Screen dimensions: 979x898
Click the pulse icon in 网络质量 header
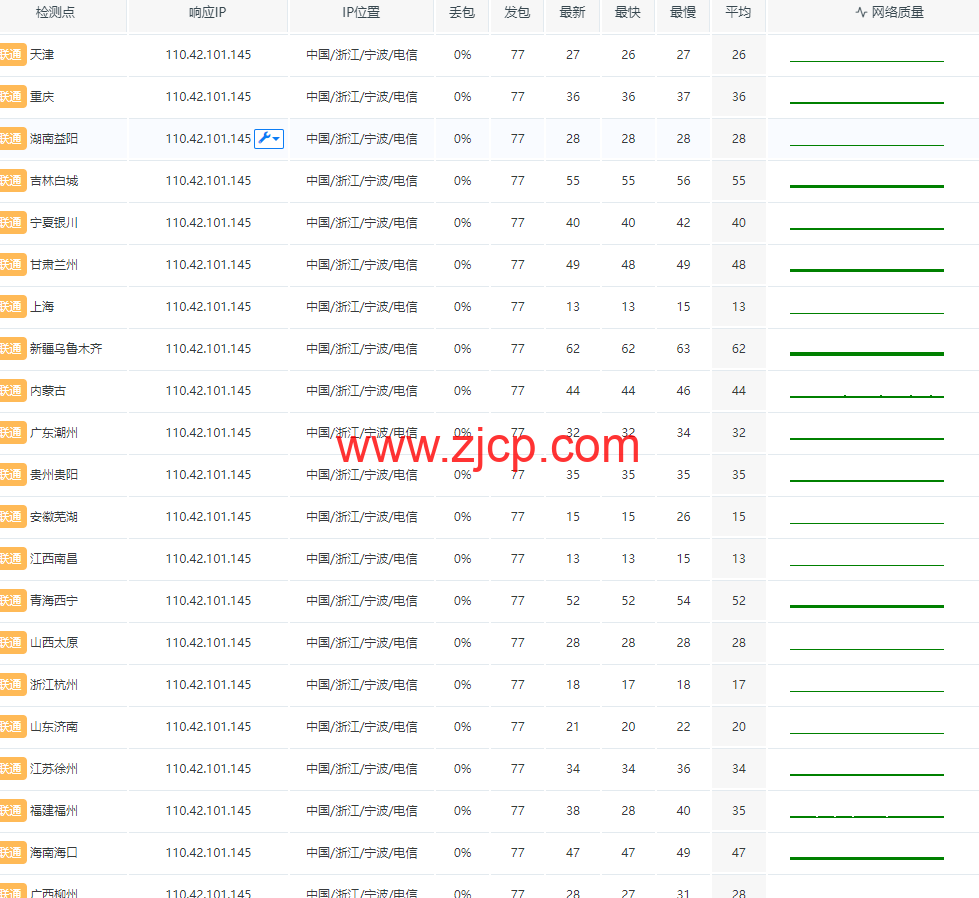[861, 13]
